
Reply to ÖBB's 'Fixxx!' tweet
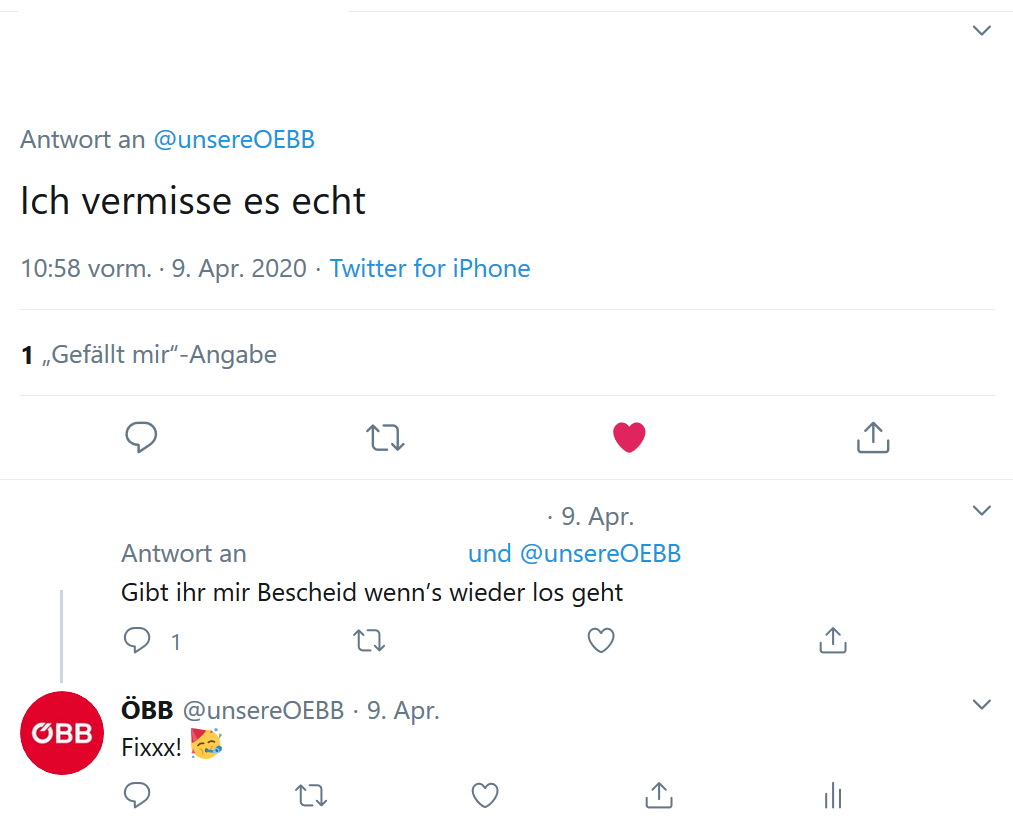coord(137,795)
